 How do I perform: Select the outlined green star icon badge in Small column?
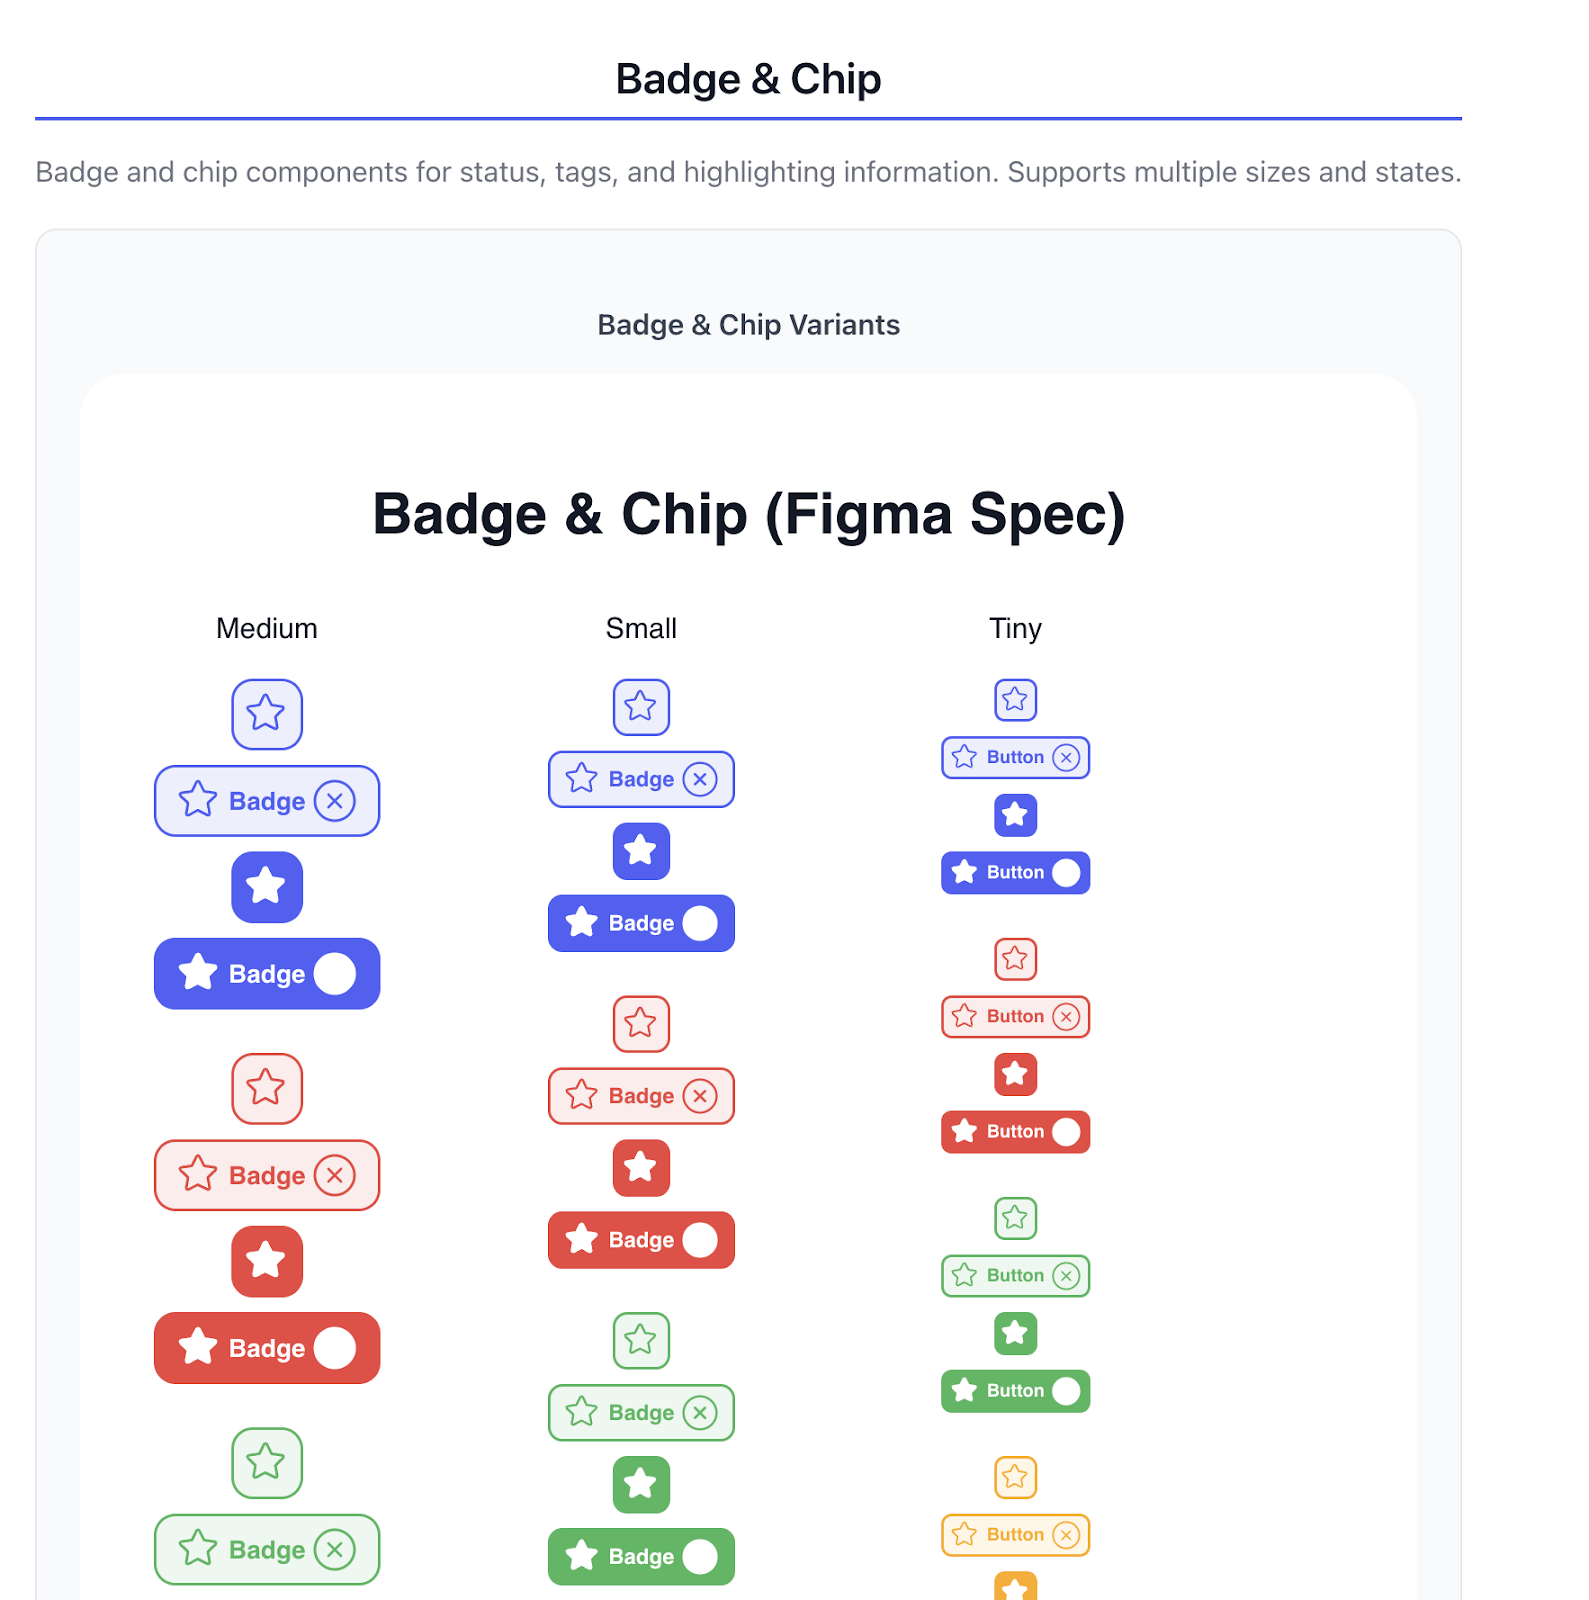(x=641, y=1340)
